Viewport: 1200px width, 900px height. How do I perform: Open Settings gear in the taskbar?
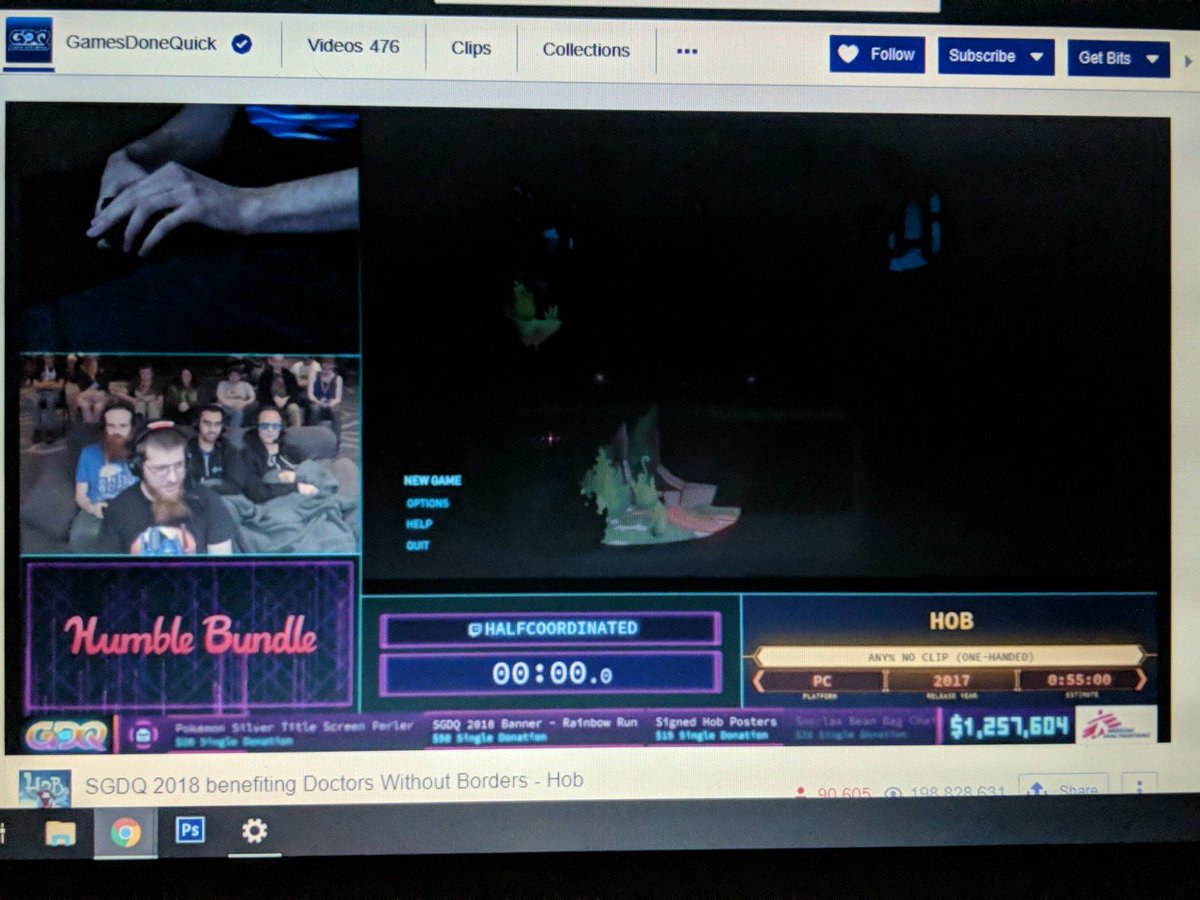(x=254, y=831)
